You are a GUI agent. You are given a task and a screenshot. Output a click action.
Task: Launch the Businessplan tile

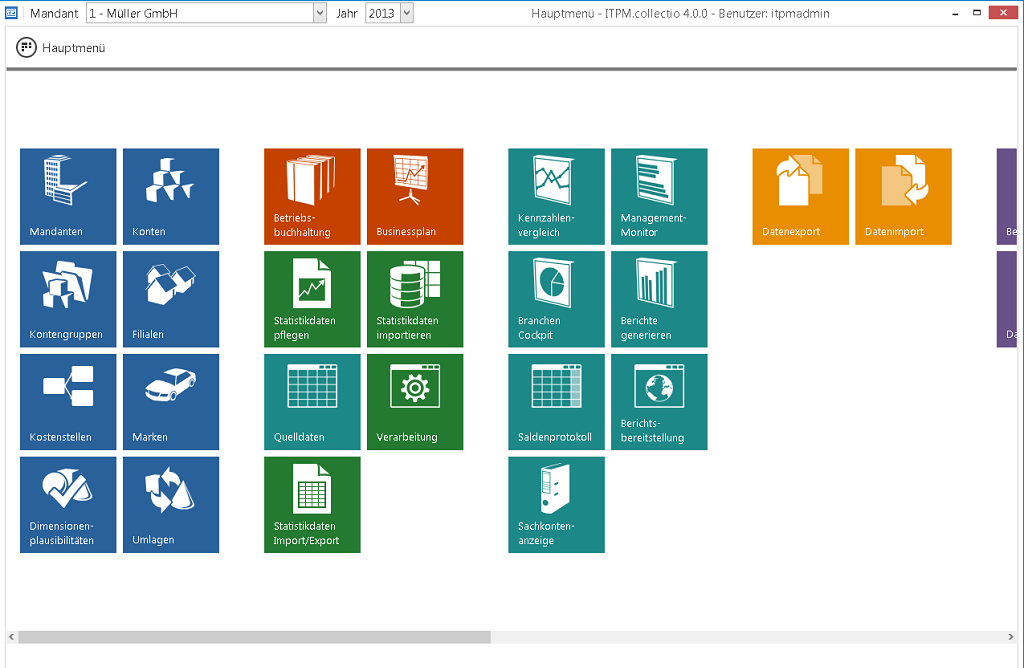point(415,196)
